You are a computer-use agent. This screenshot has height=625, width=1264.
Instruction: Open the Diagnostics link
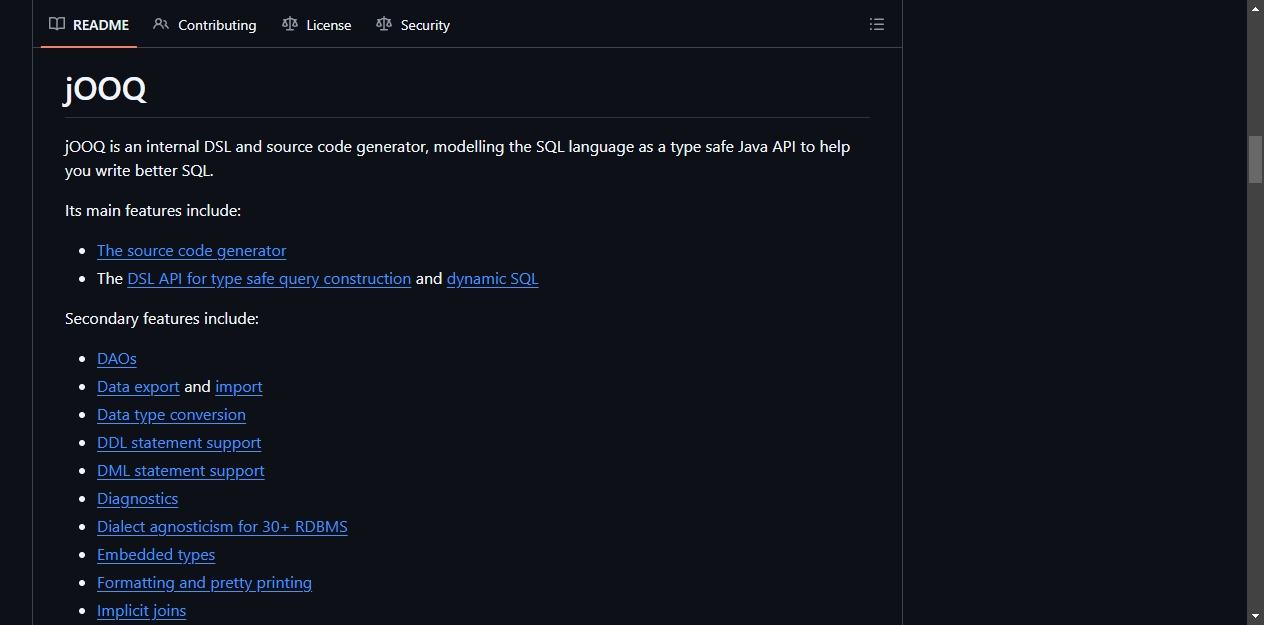pyautogui.click(x=137, y=499)
